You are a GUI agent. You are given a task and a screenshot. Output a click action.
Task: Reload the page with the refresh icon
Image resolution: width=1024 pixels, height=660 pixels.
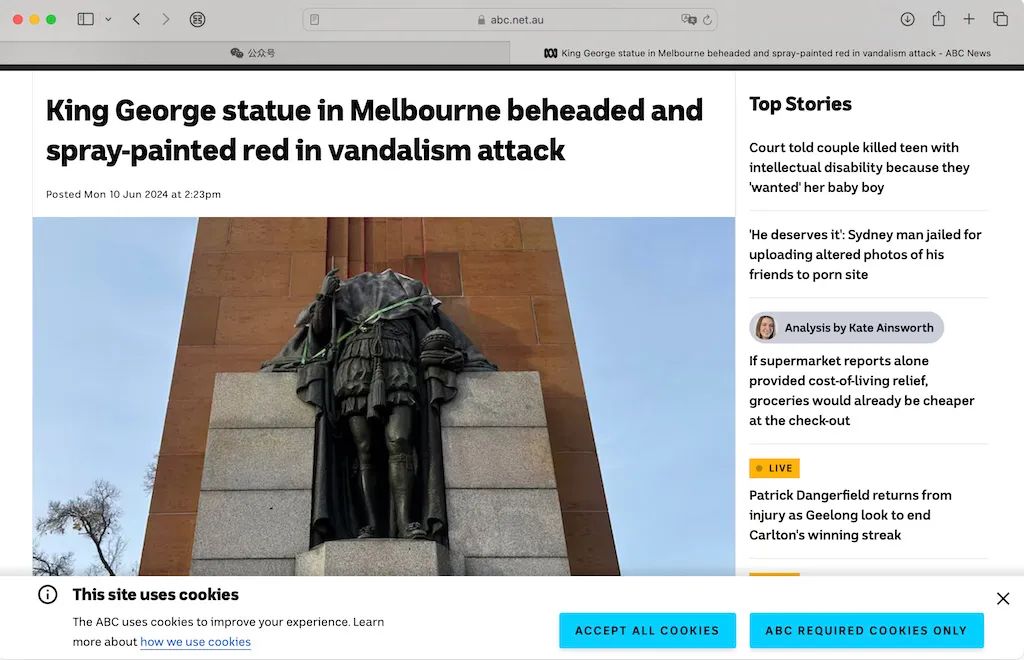707,20
